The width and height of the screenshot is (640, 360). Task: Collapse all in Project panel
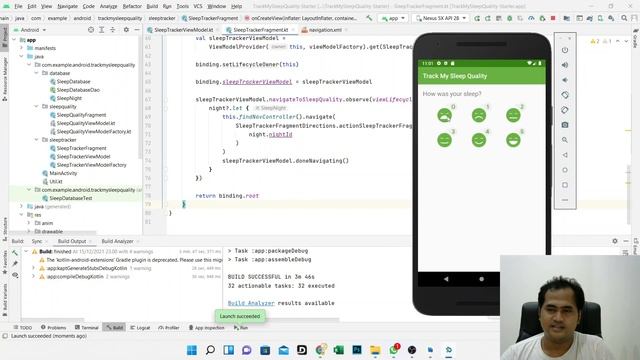click(113, 30)
